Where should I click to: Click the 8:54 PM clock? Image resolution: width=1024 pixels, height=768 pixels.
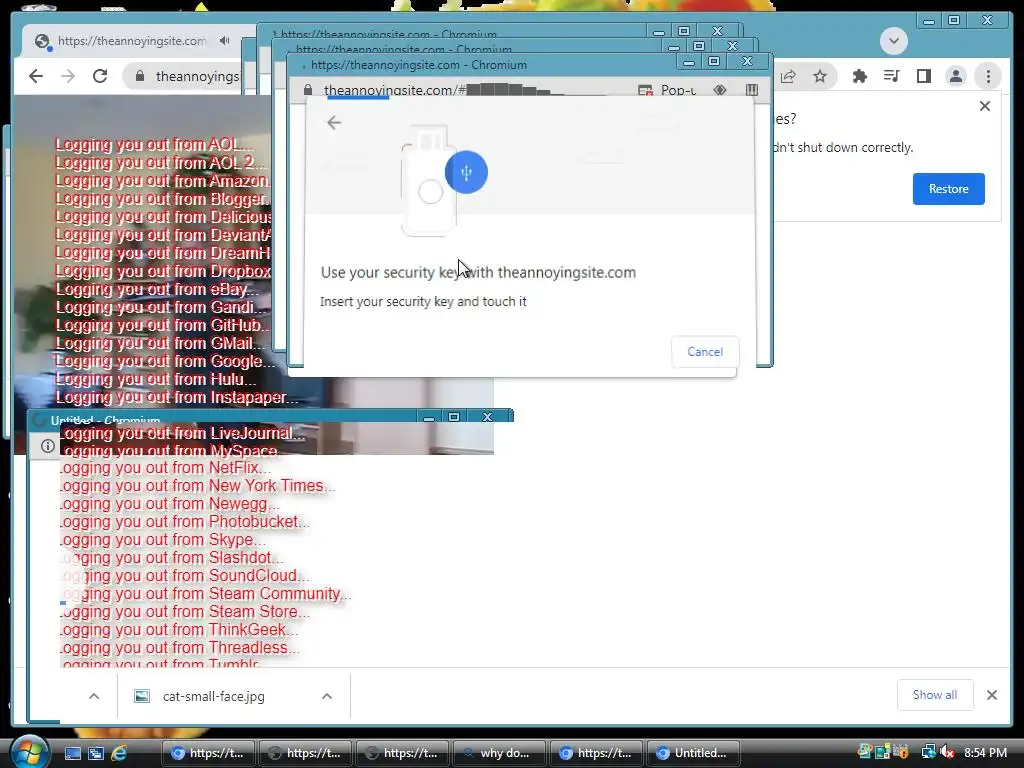pos(985,752)
